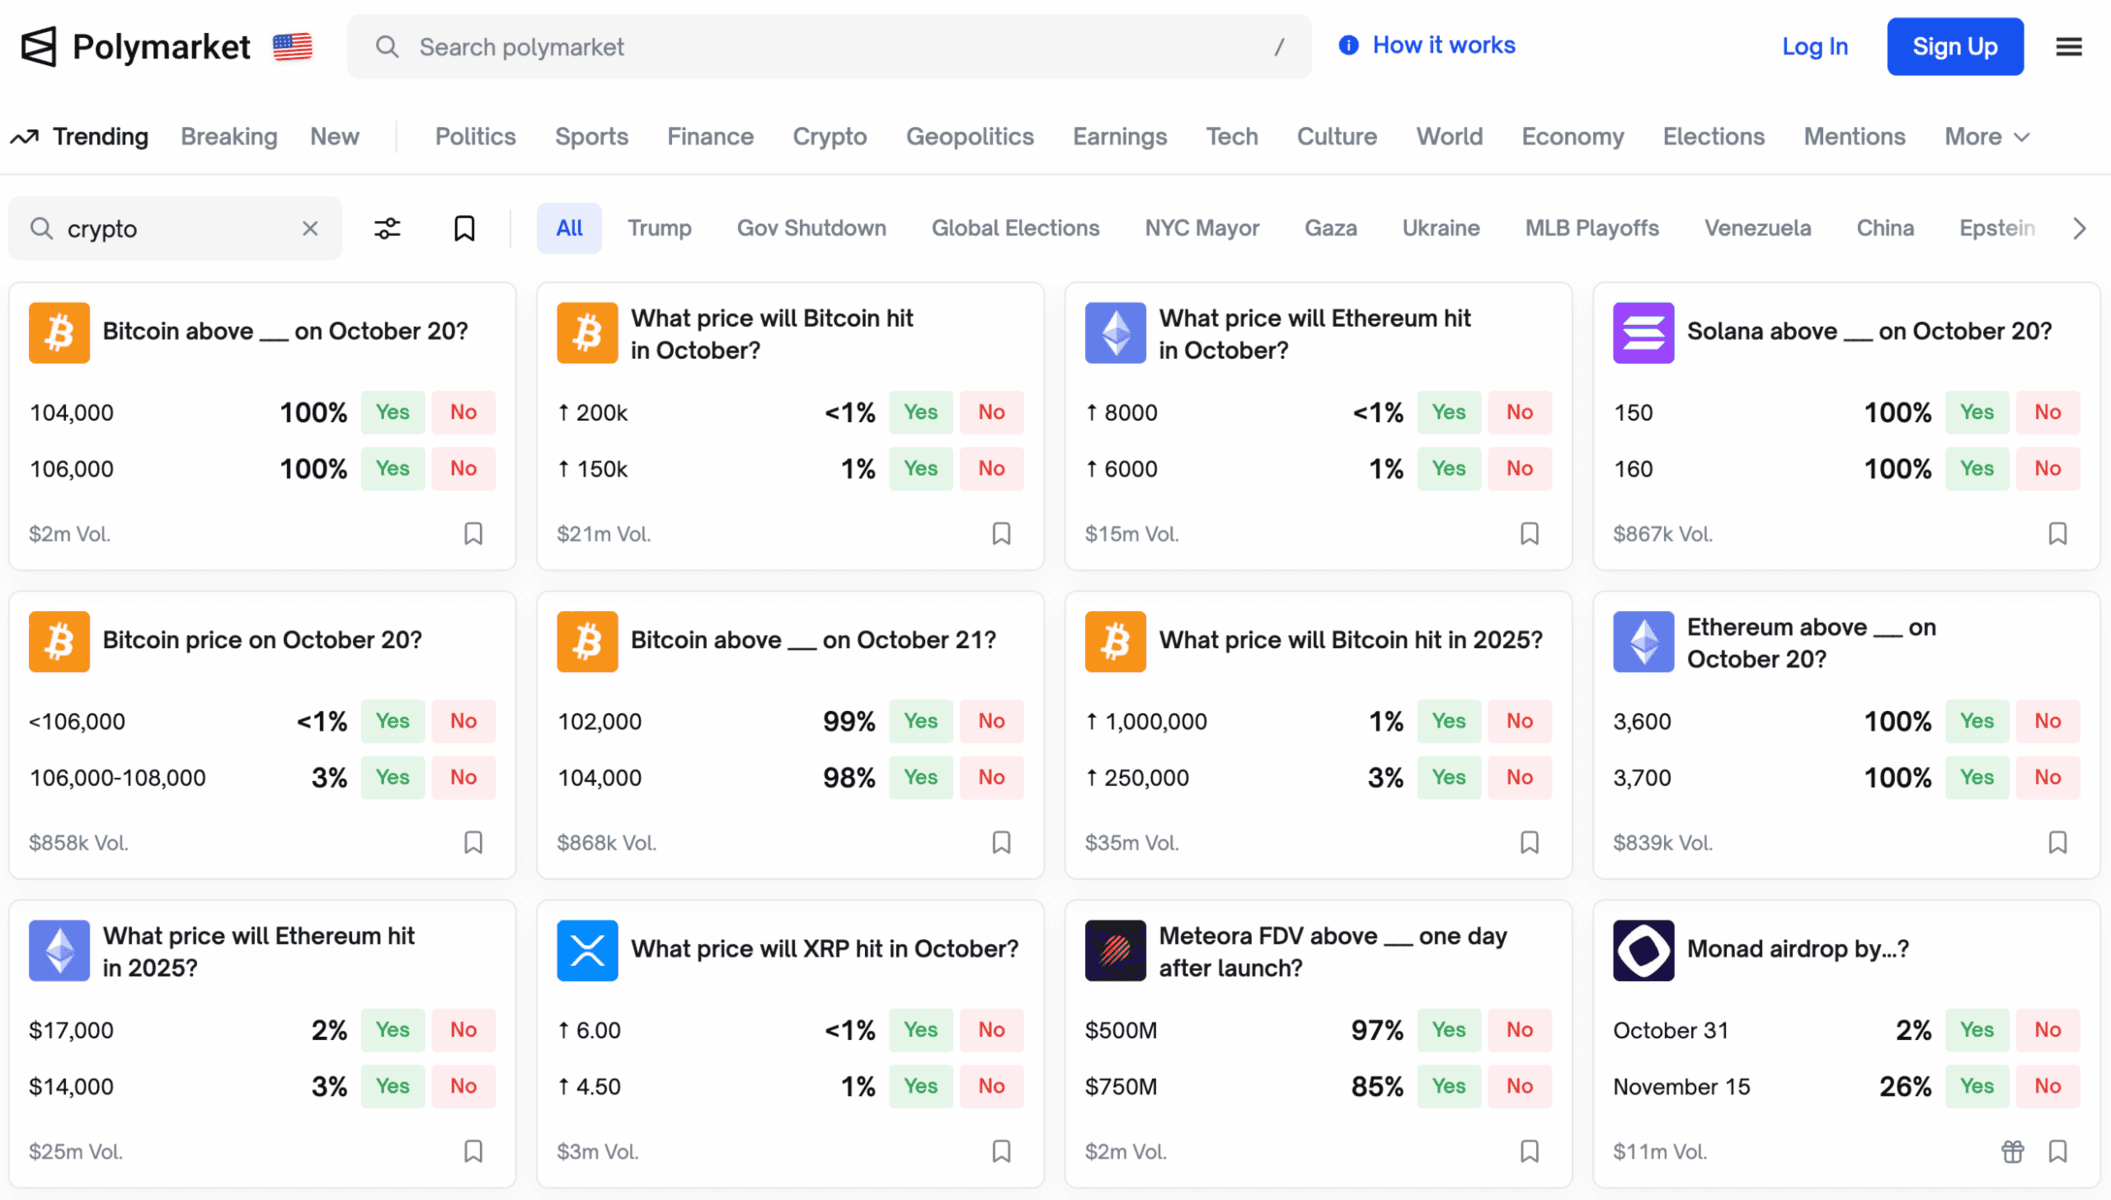Bookmark the XRP hit in October market
The height and width of the screenshot is (1200, 2111).
point(1001,1151)
